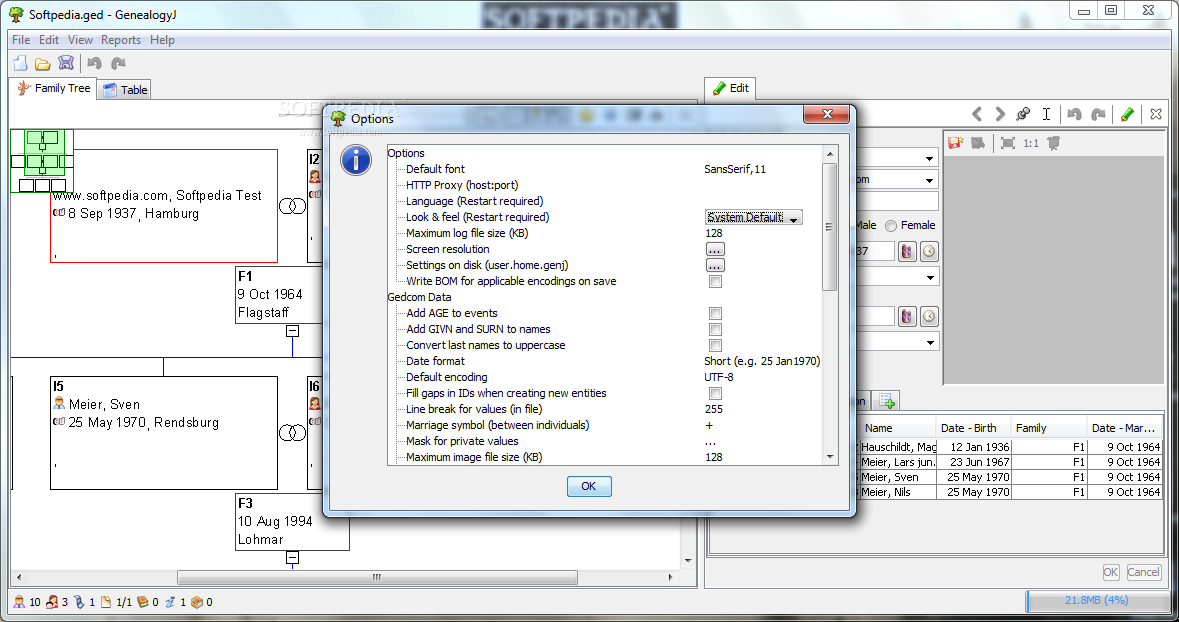1179x622 pixels.
Task: Switch to the Table tab
Action: (125, 90)
